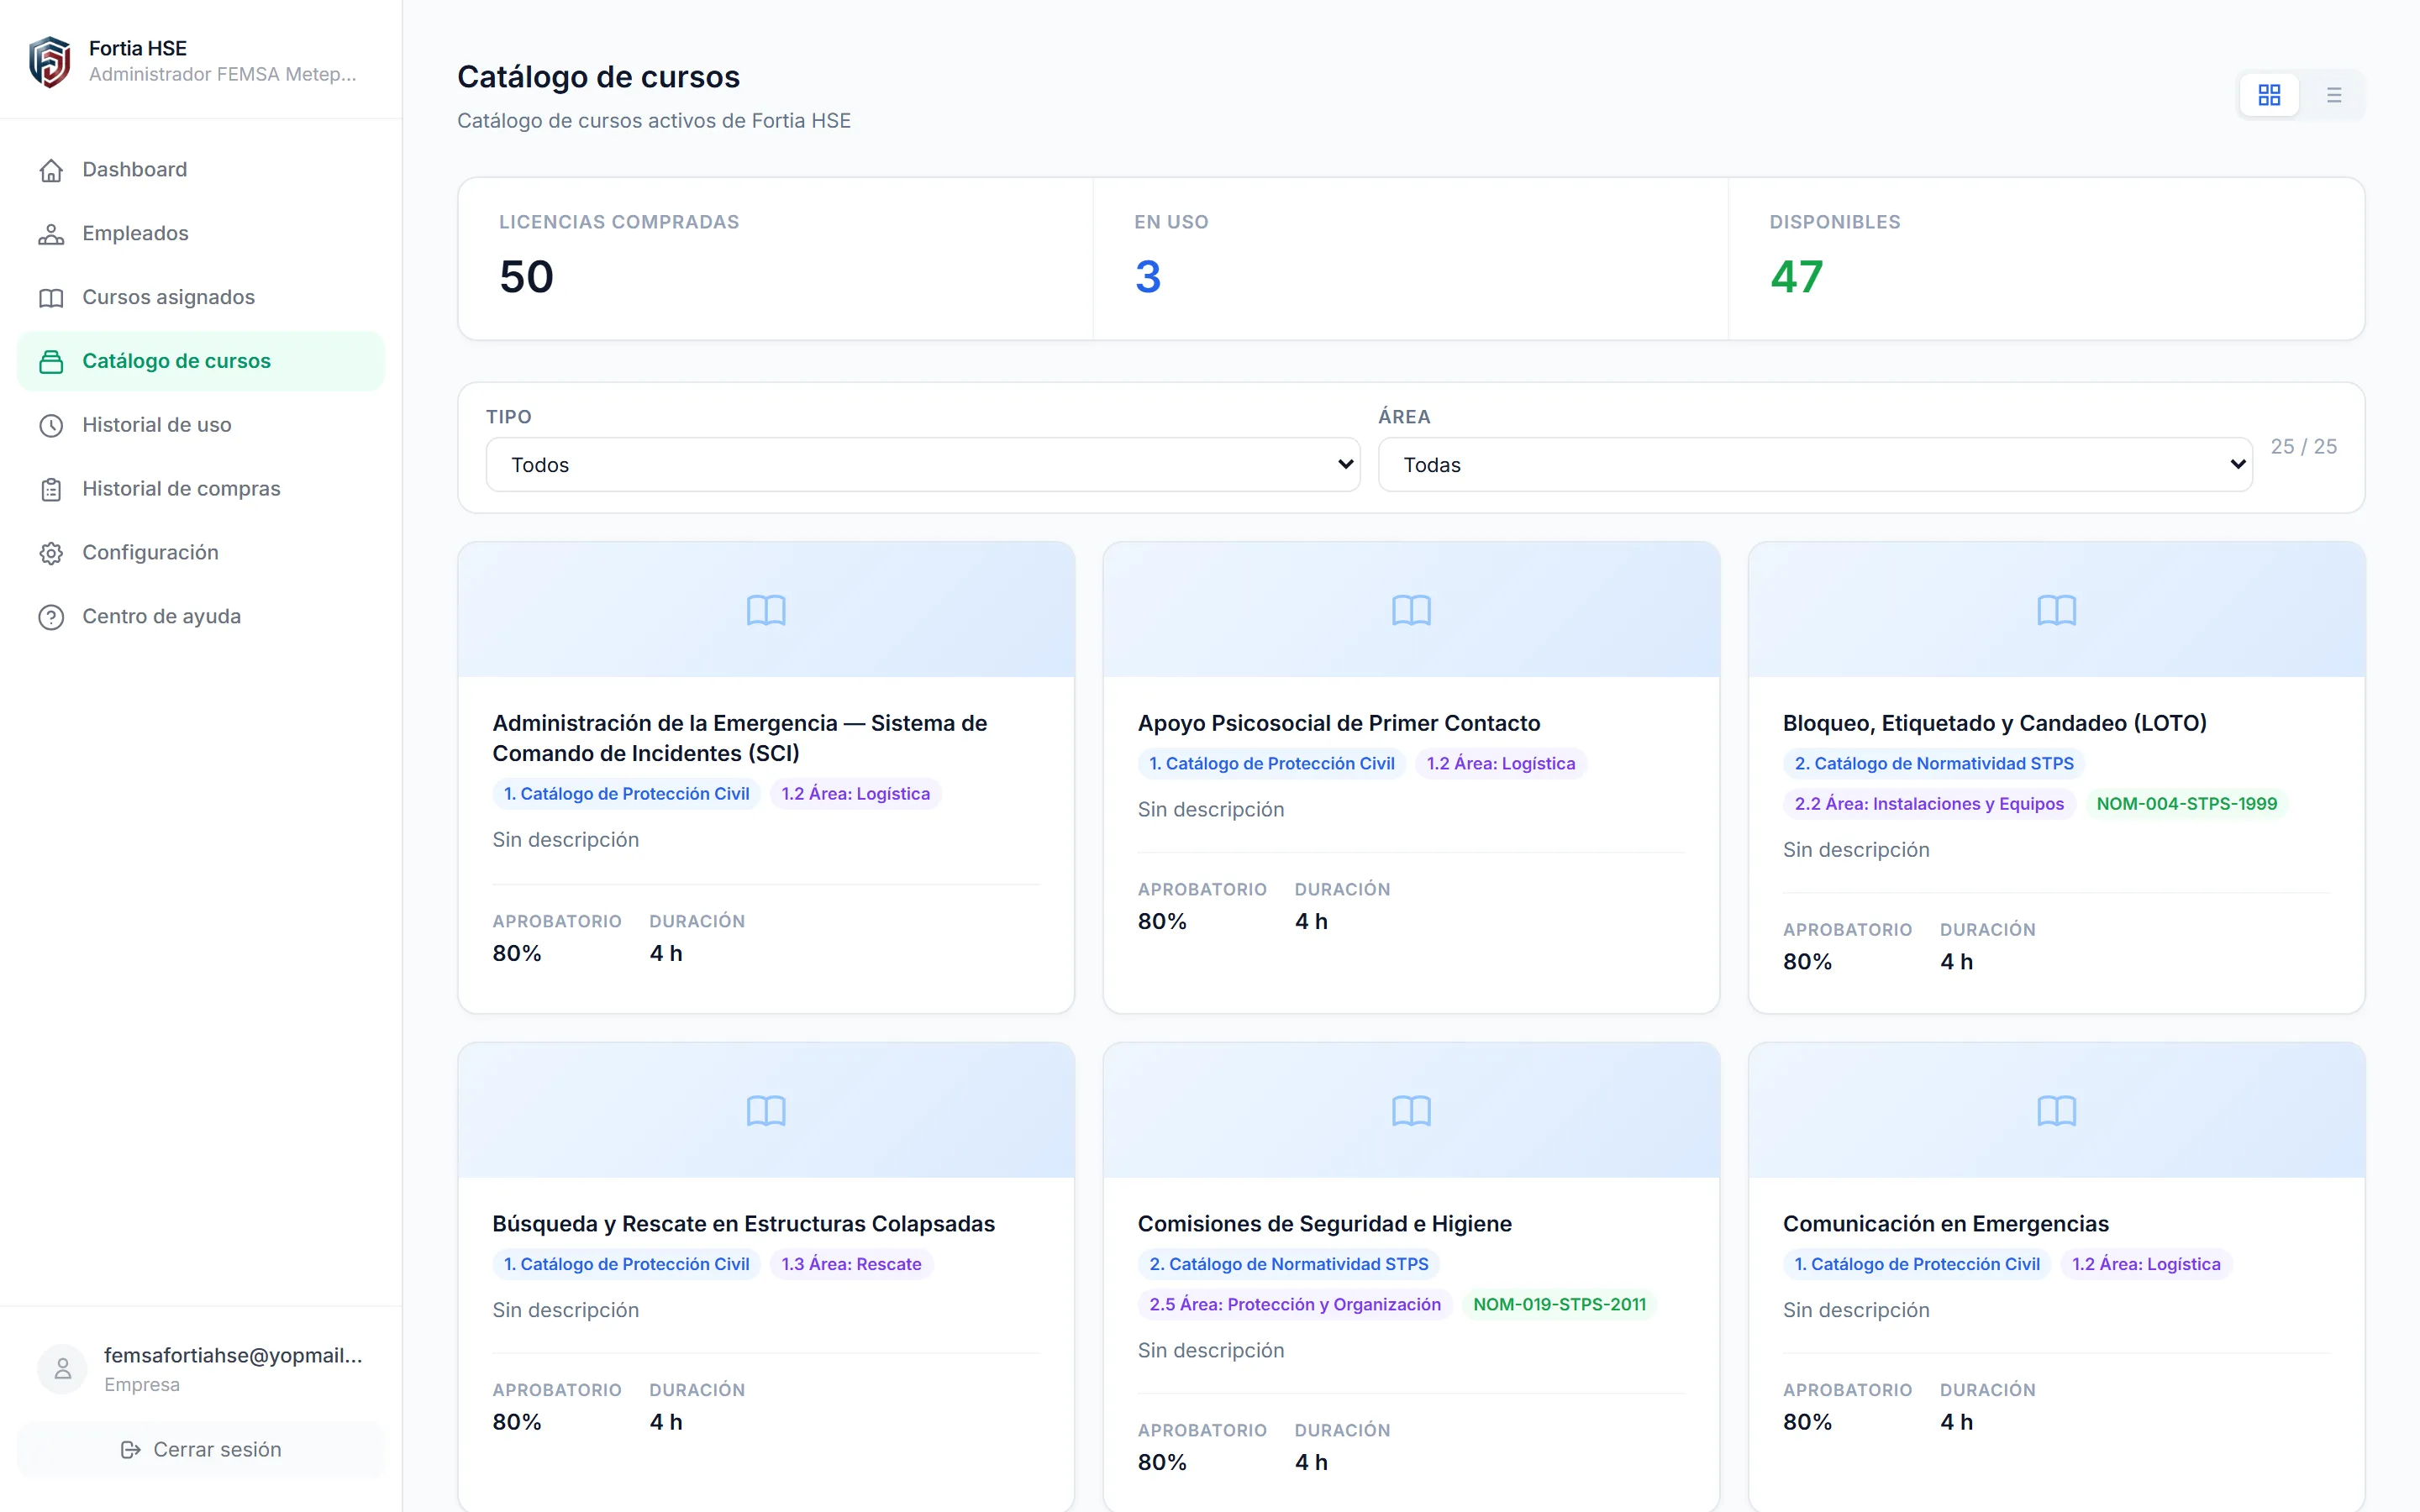2420x1512 pixels.
Task: Click the Centro de ayuda question icon
Action: (x=51, y=617)
